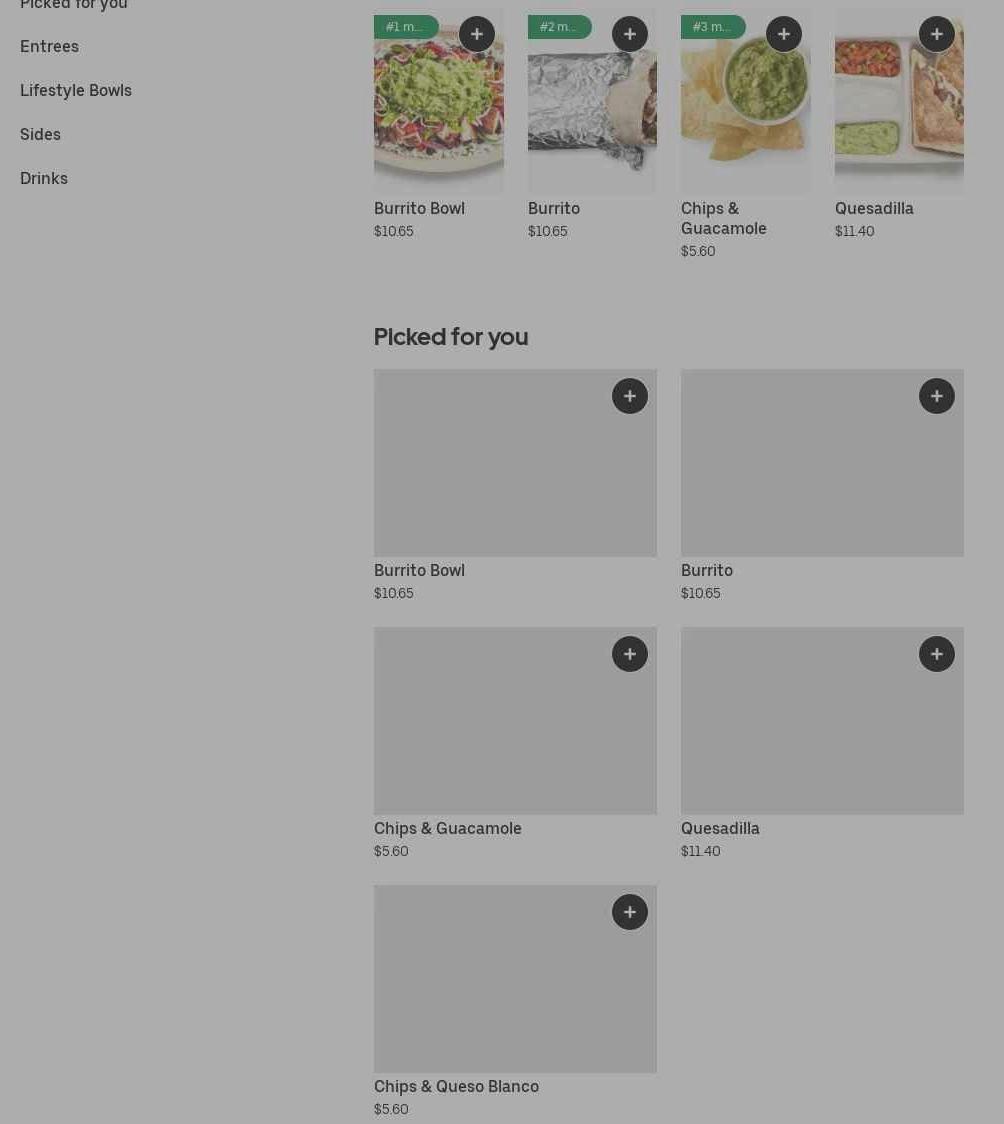
Task: Select Drinks in the sidebar
Action: tap(44, 178)
